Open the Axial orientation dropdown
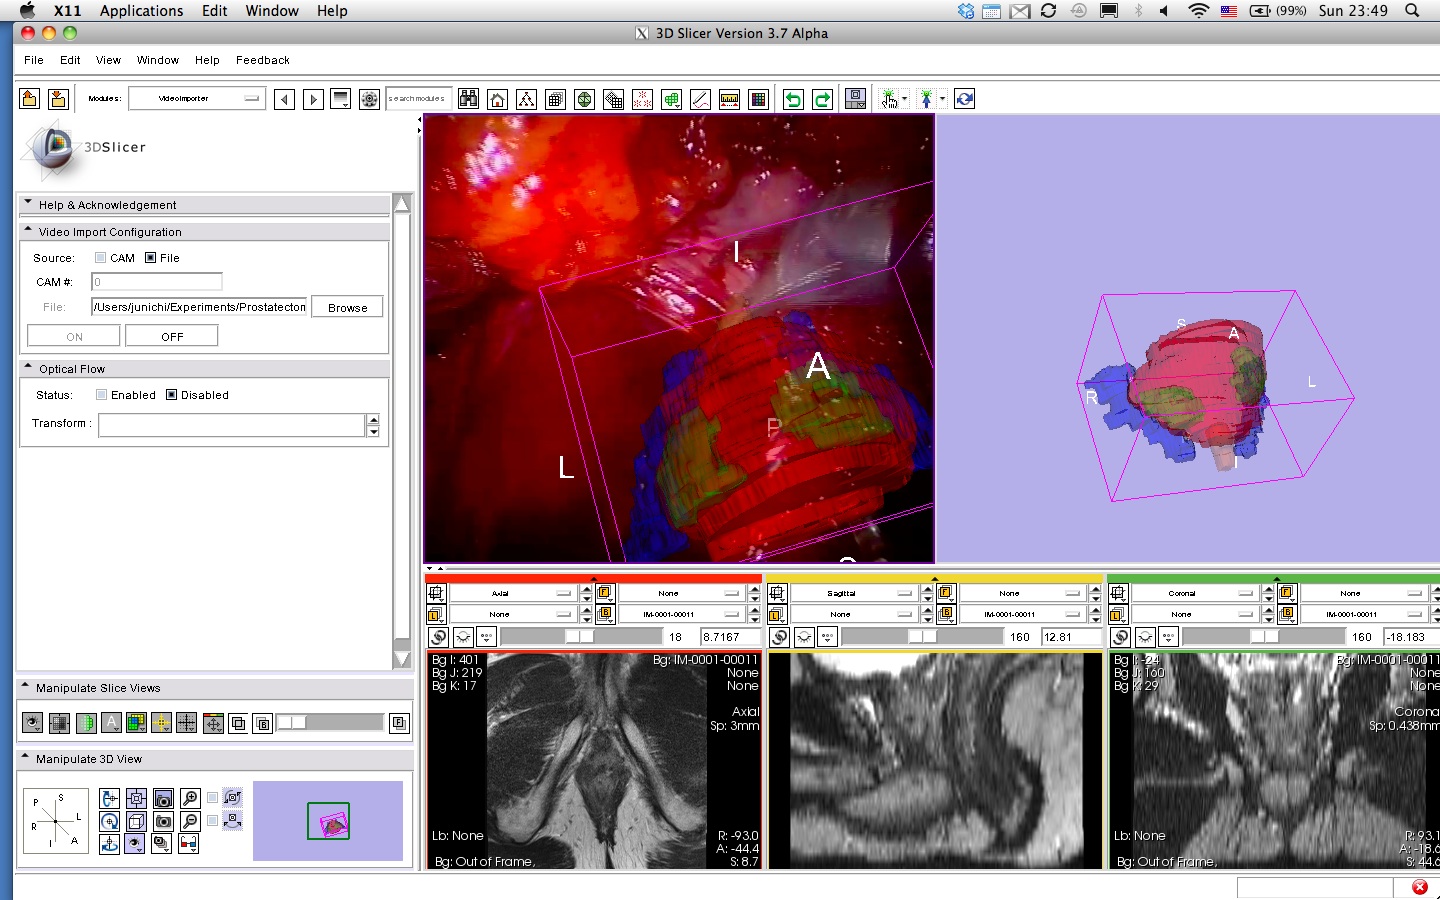The image size is (1440, 900). (512, 593)
